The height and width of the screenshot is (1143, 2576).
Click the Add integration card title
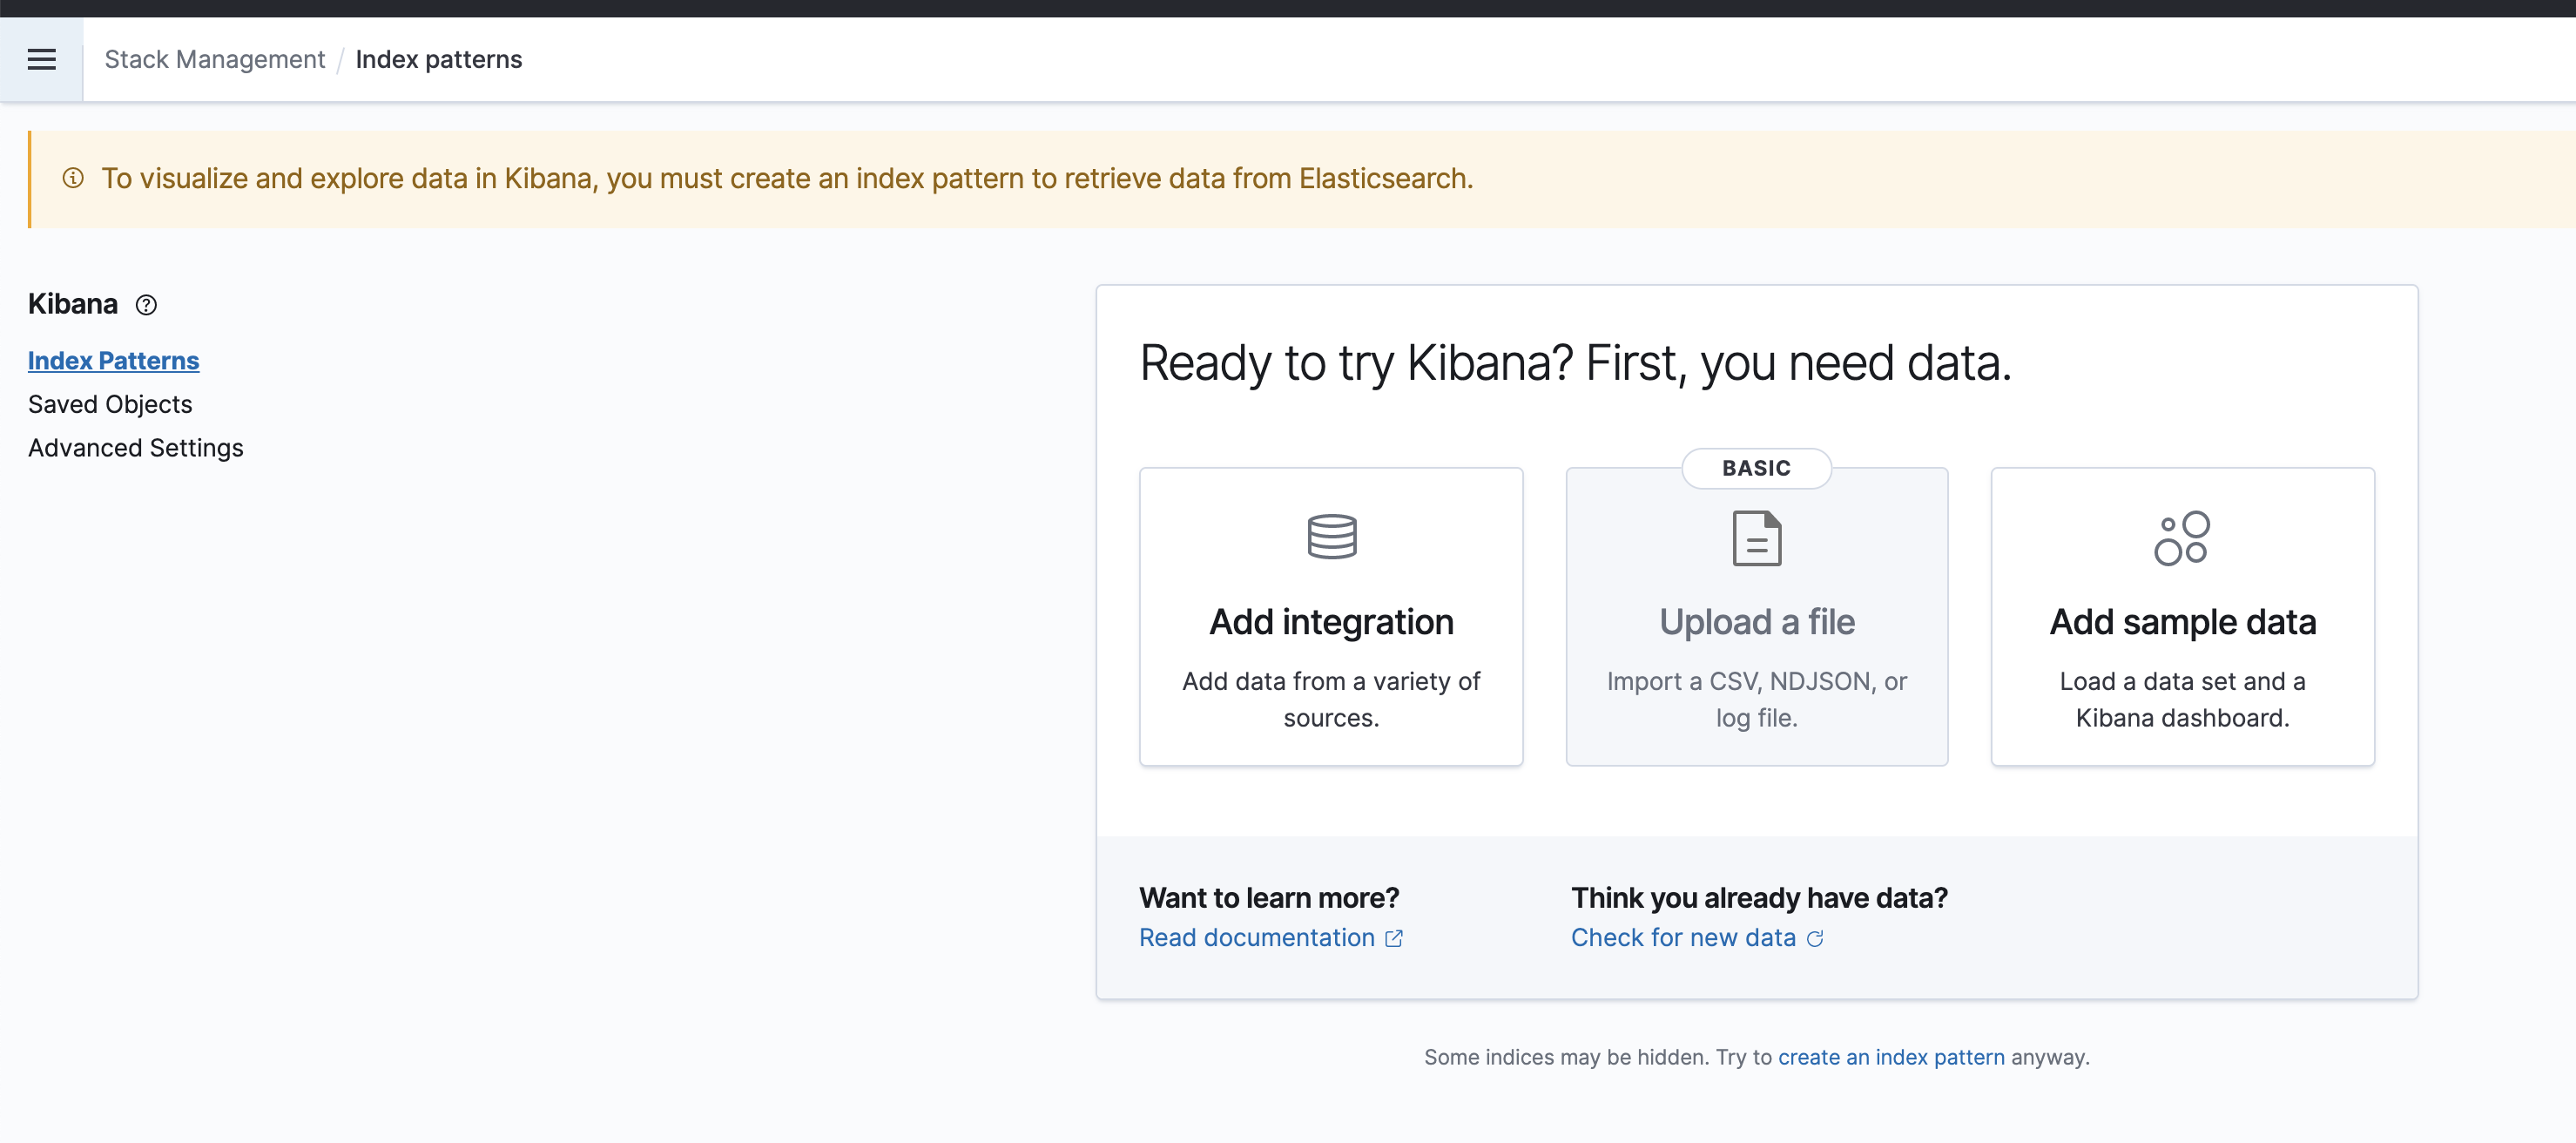[1331, 622]
